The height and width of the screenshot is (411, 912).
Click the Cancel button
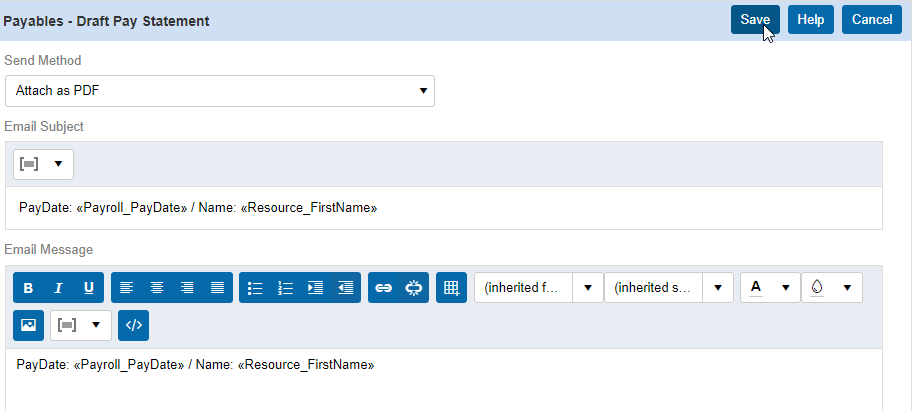tap(871, 20)
